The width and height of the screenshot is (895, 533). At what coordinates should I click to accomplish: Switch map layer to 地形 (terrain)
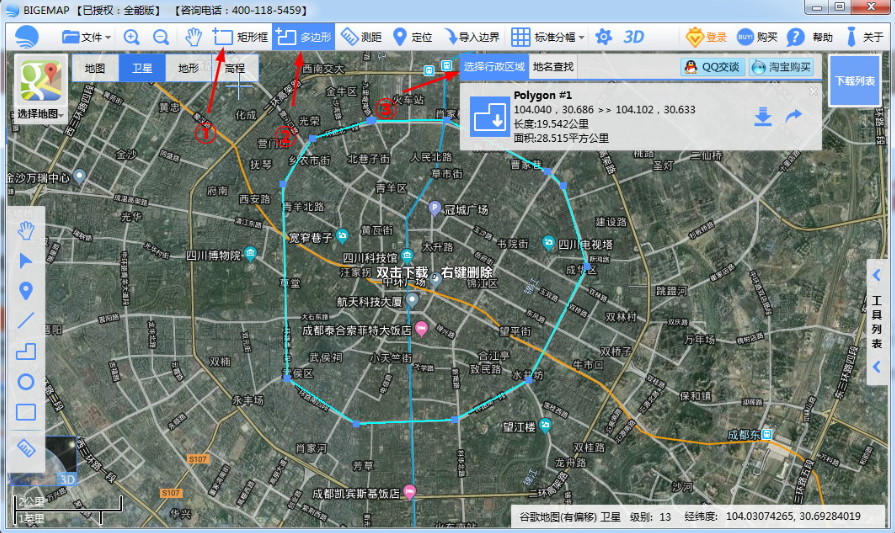click(188, 69)
